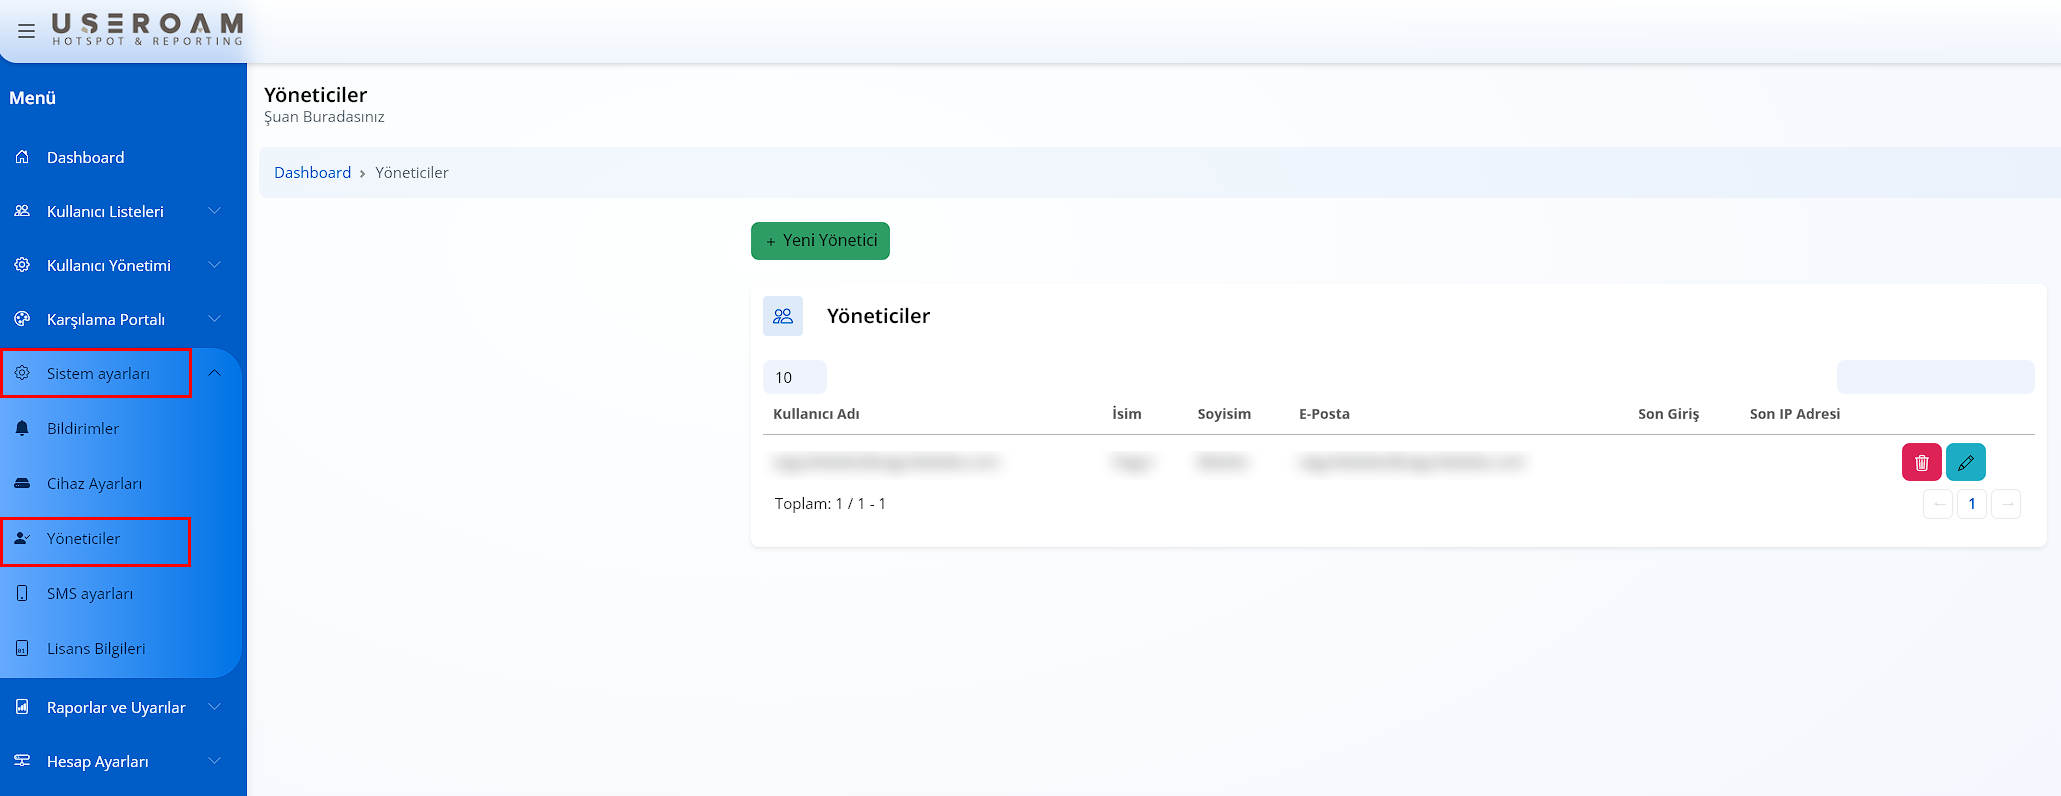
Task: Click the Bildirimler bell icon
Action: 22,428
